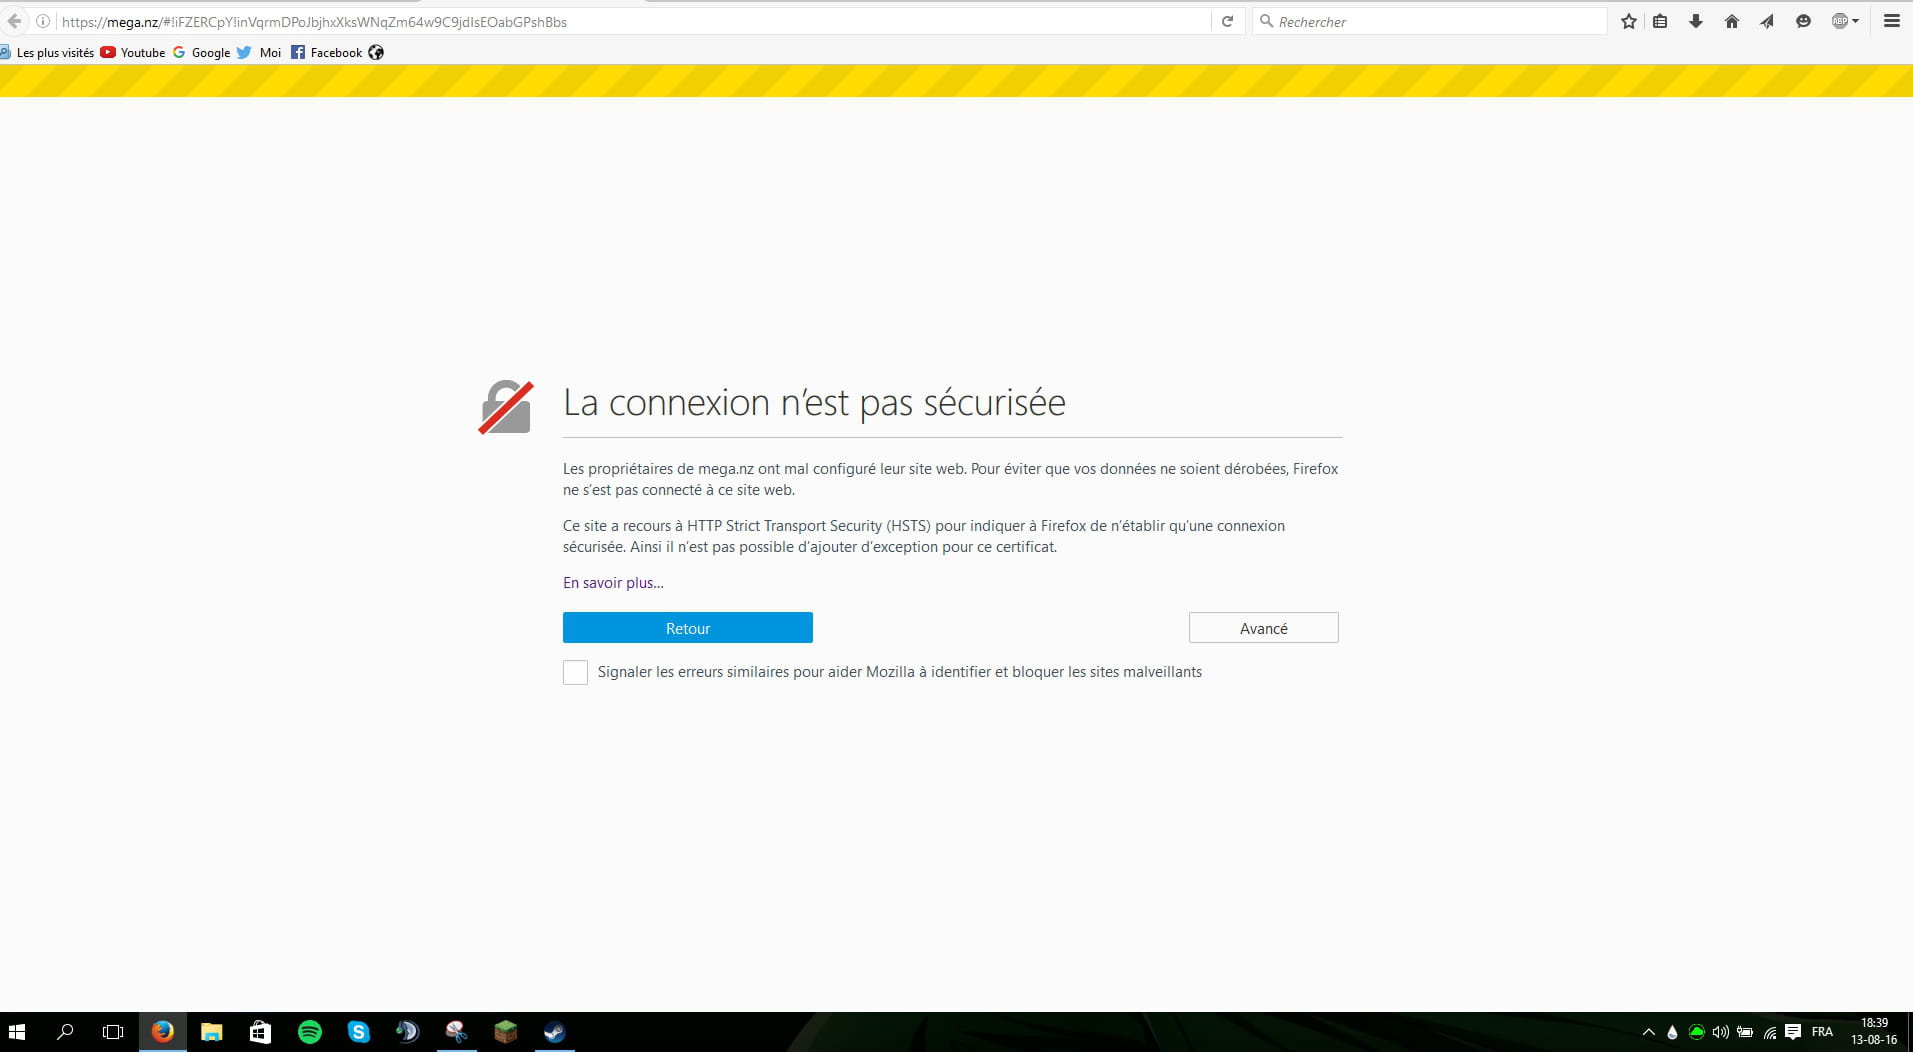Open the Moi Twitter bookmark
This screenshot has height=1052, width=1913.
pos(259,52)
